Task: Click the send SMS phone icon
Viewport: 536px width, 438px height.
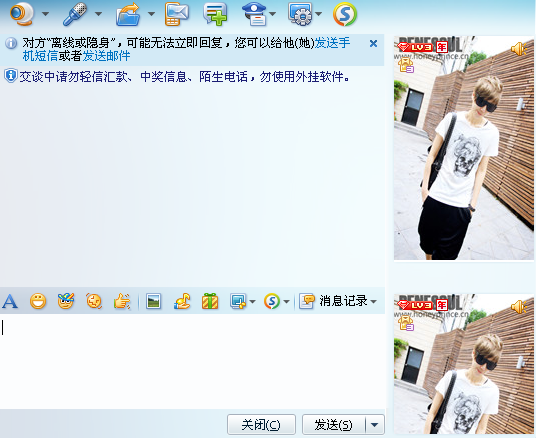Action: [x=176, y=14]
